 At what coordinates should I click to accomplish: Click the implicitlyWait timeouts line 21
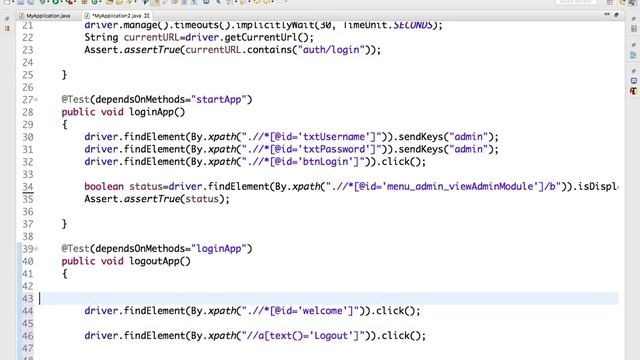coord(263,25)
